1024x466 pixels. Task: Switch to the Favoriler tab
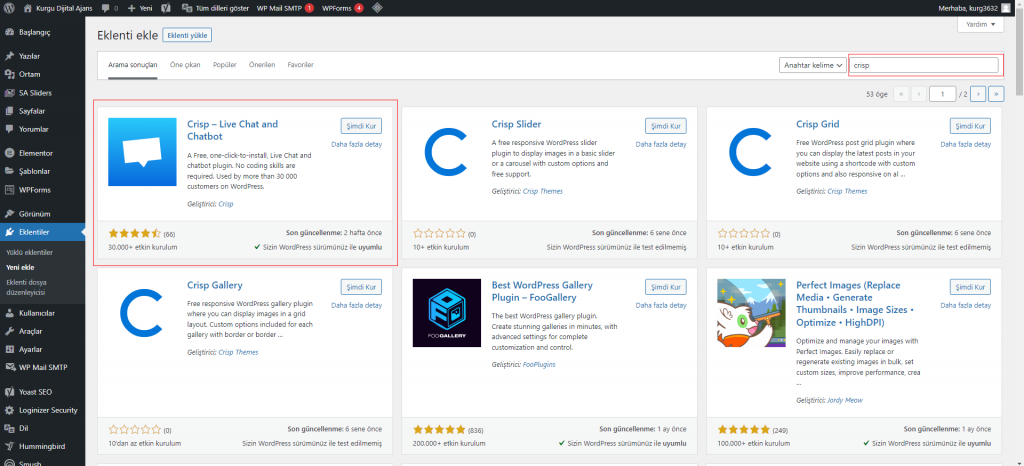300,65
